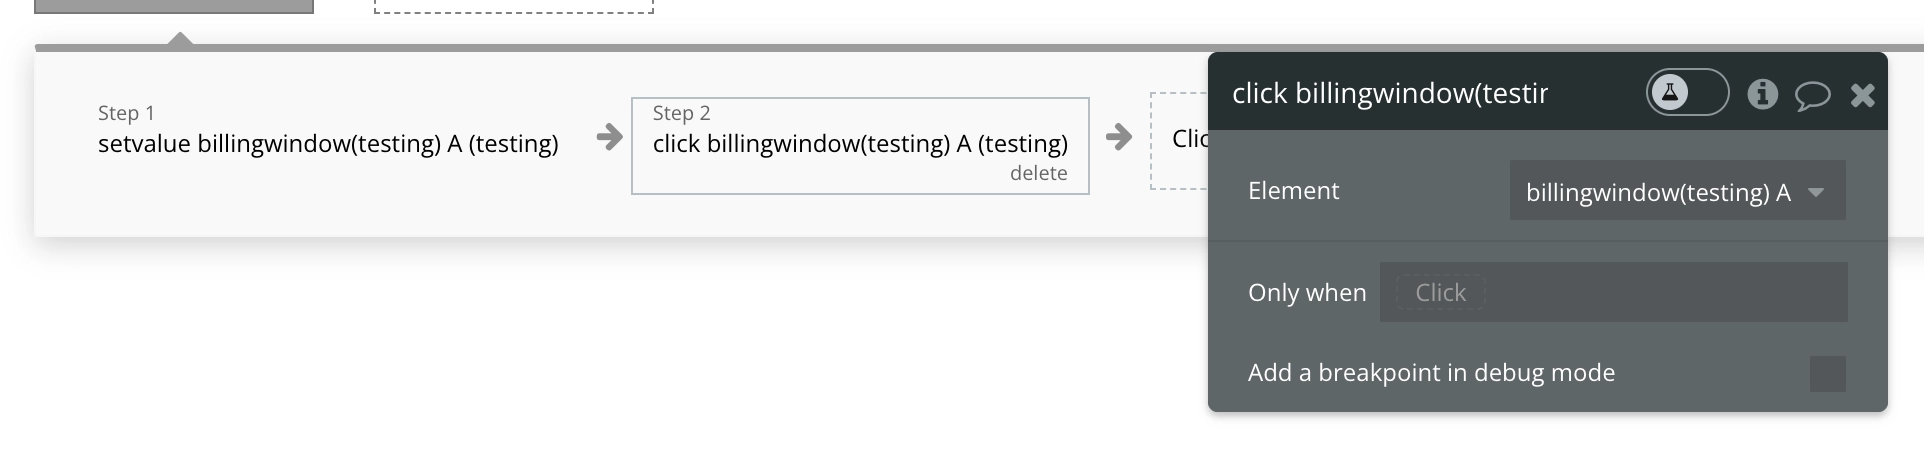Select Step 2 click billingwindow action
The image size is (1924, 466).
(x=859, y=143)
